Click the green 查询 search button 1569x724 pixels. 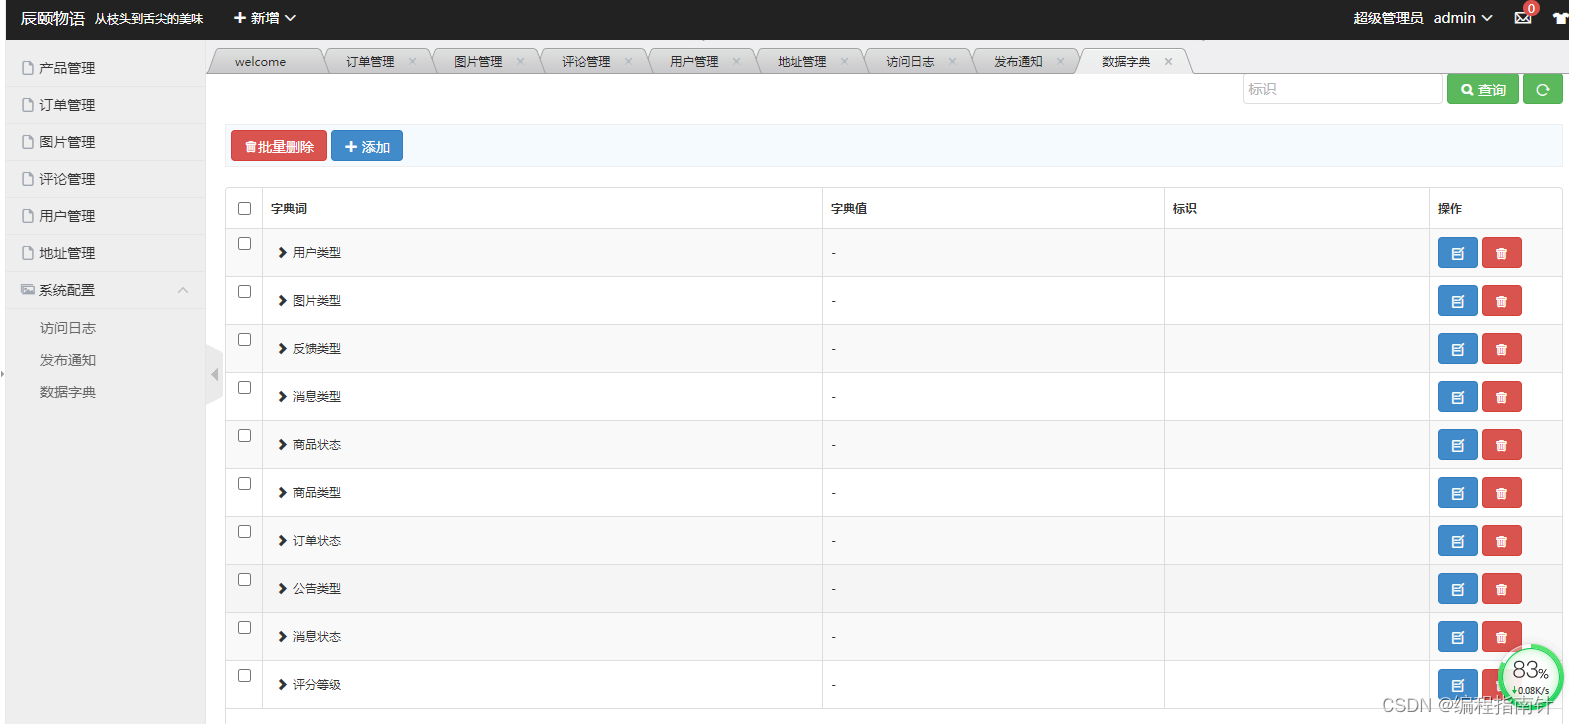1483,89
